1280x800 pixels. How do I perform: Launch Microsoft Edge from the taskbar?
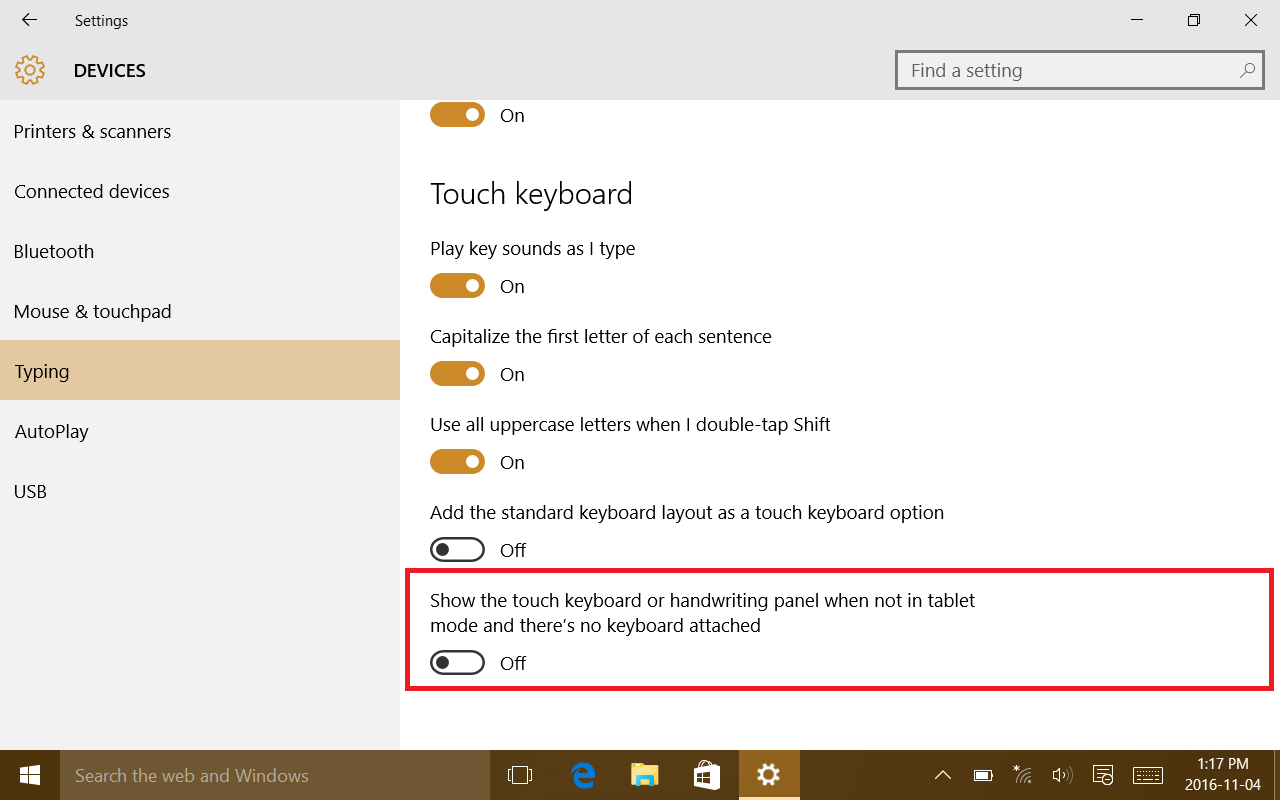(x=583, y=775)
